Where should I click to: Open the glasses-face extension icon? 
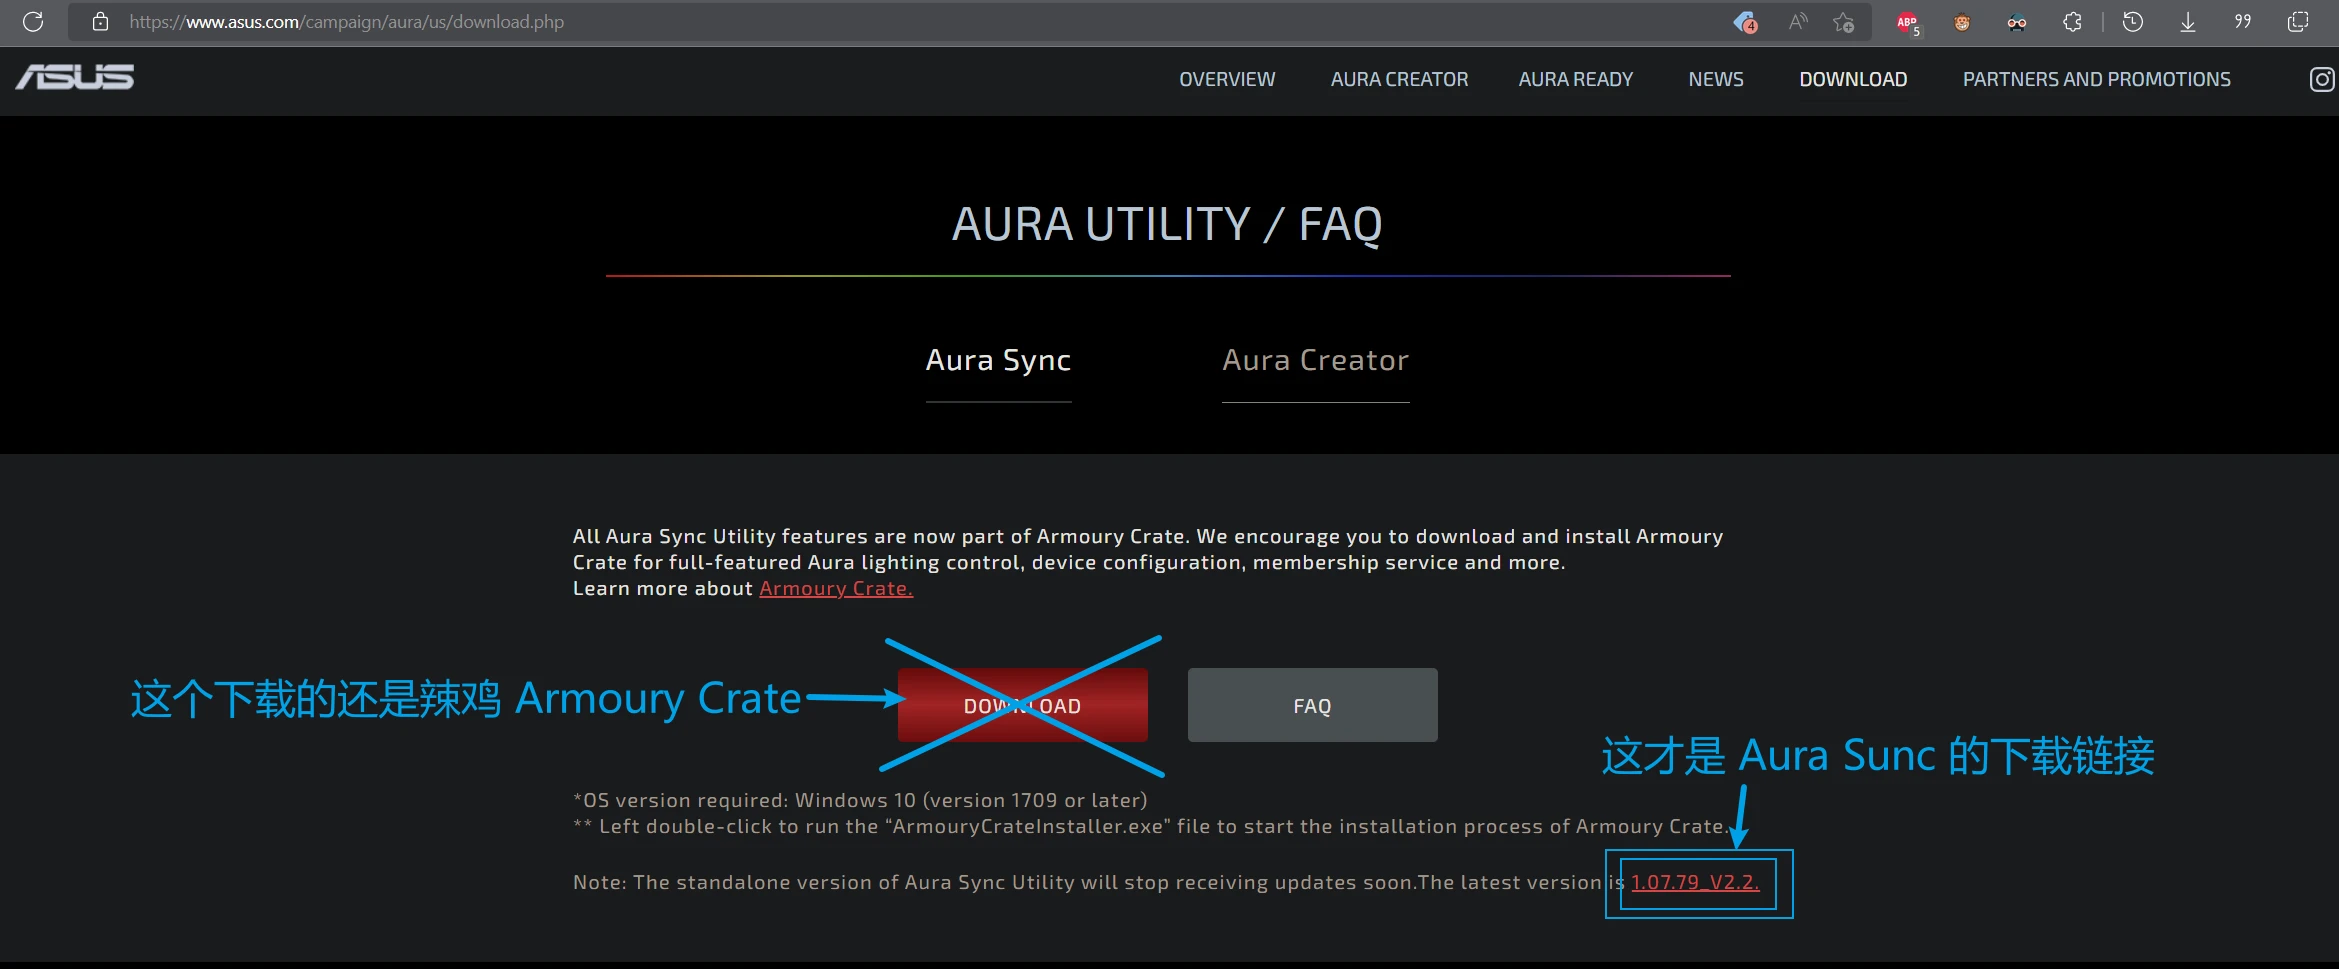[2017, 22]
